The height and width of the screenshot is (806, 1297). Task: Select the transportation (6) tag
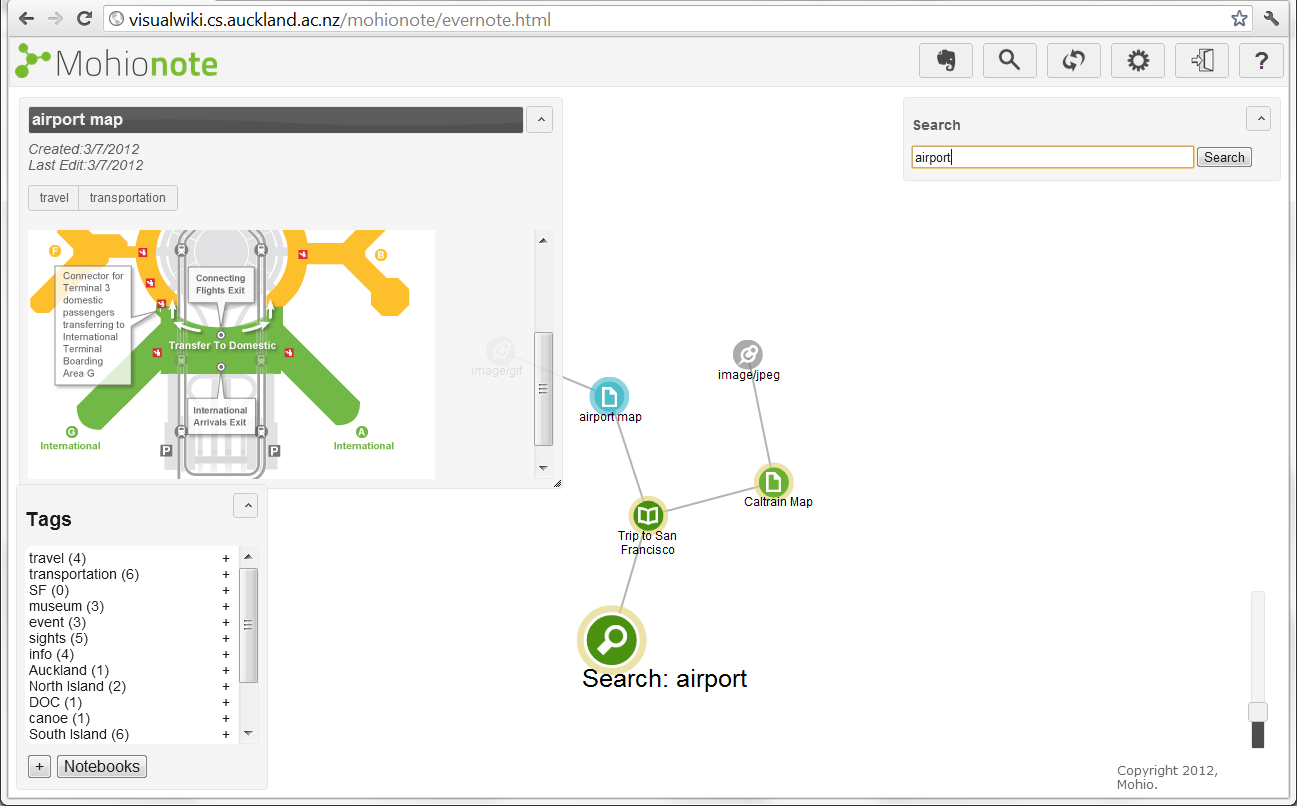pyautogui.click(x=84, y=574)
